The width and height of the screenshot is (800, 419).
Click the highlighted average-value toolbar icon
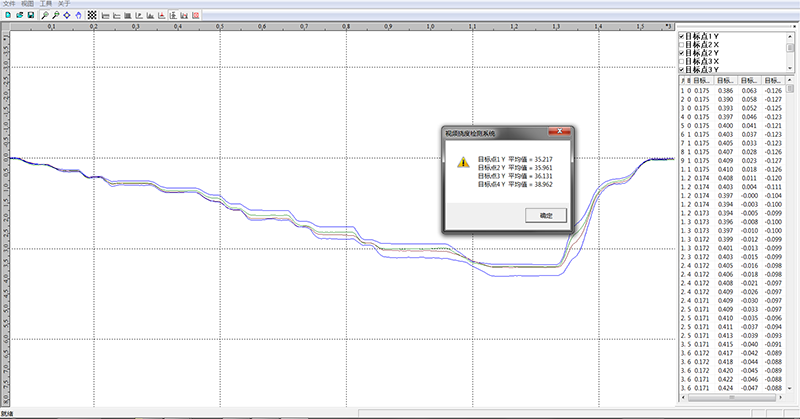coord(173,15)
